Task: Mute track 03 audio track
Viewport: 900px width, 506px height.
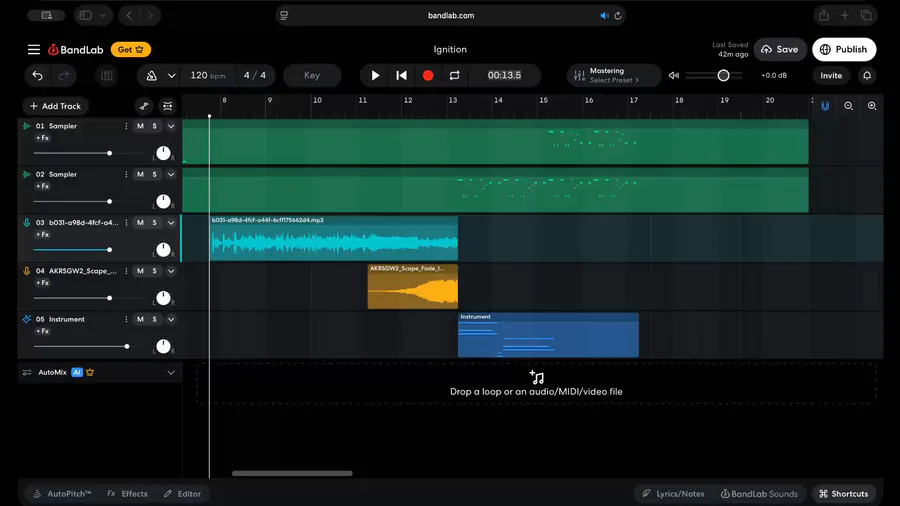Action: (x=140, y=223)
